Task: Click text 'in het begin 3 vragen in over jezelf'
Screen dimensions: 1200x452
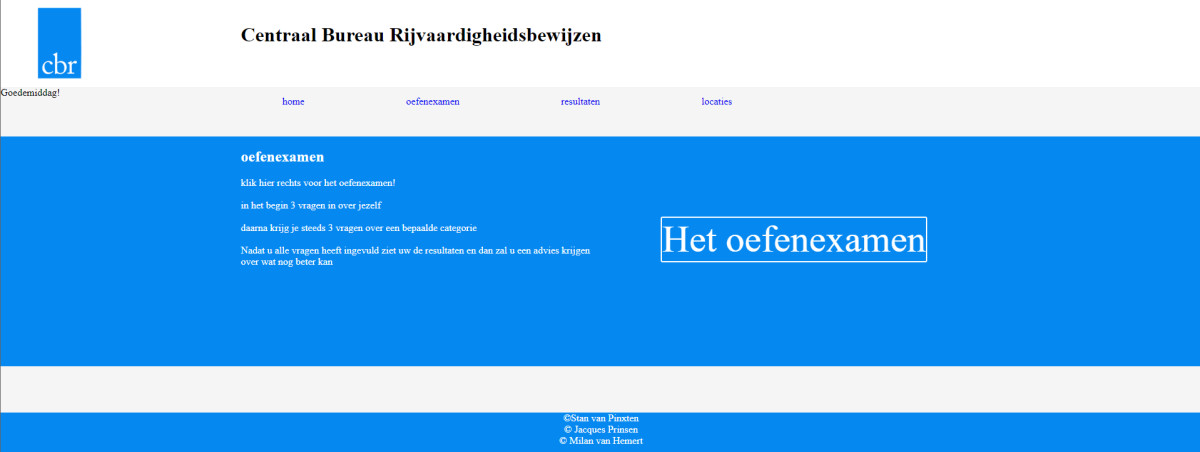Action: point(311,205)
